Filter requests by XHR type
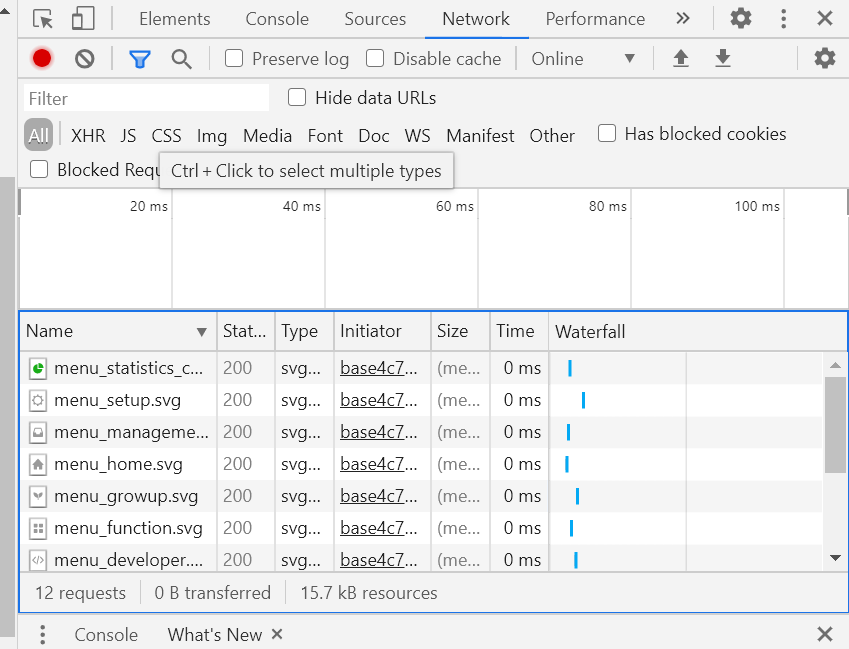Image resolution: width=849 pixels, height=649 pixels. click(88, 136)
